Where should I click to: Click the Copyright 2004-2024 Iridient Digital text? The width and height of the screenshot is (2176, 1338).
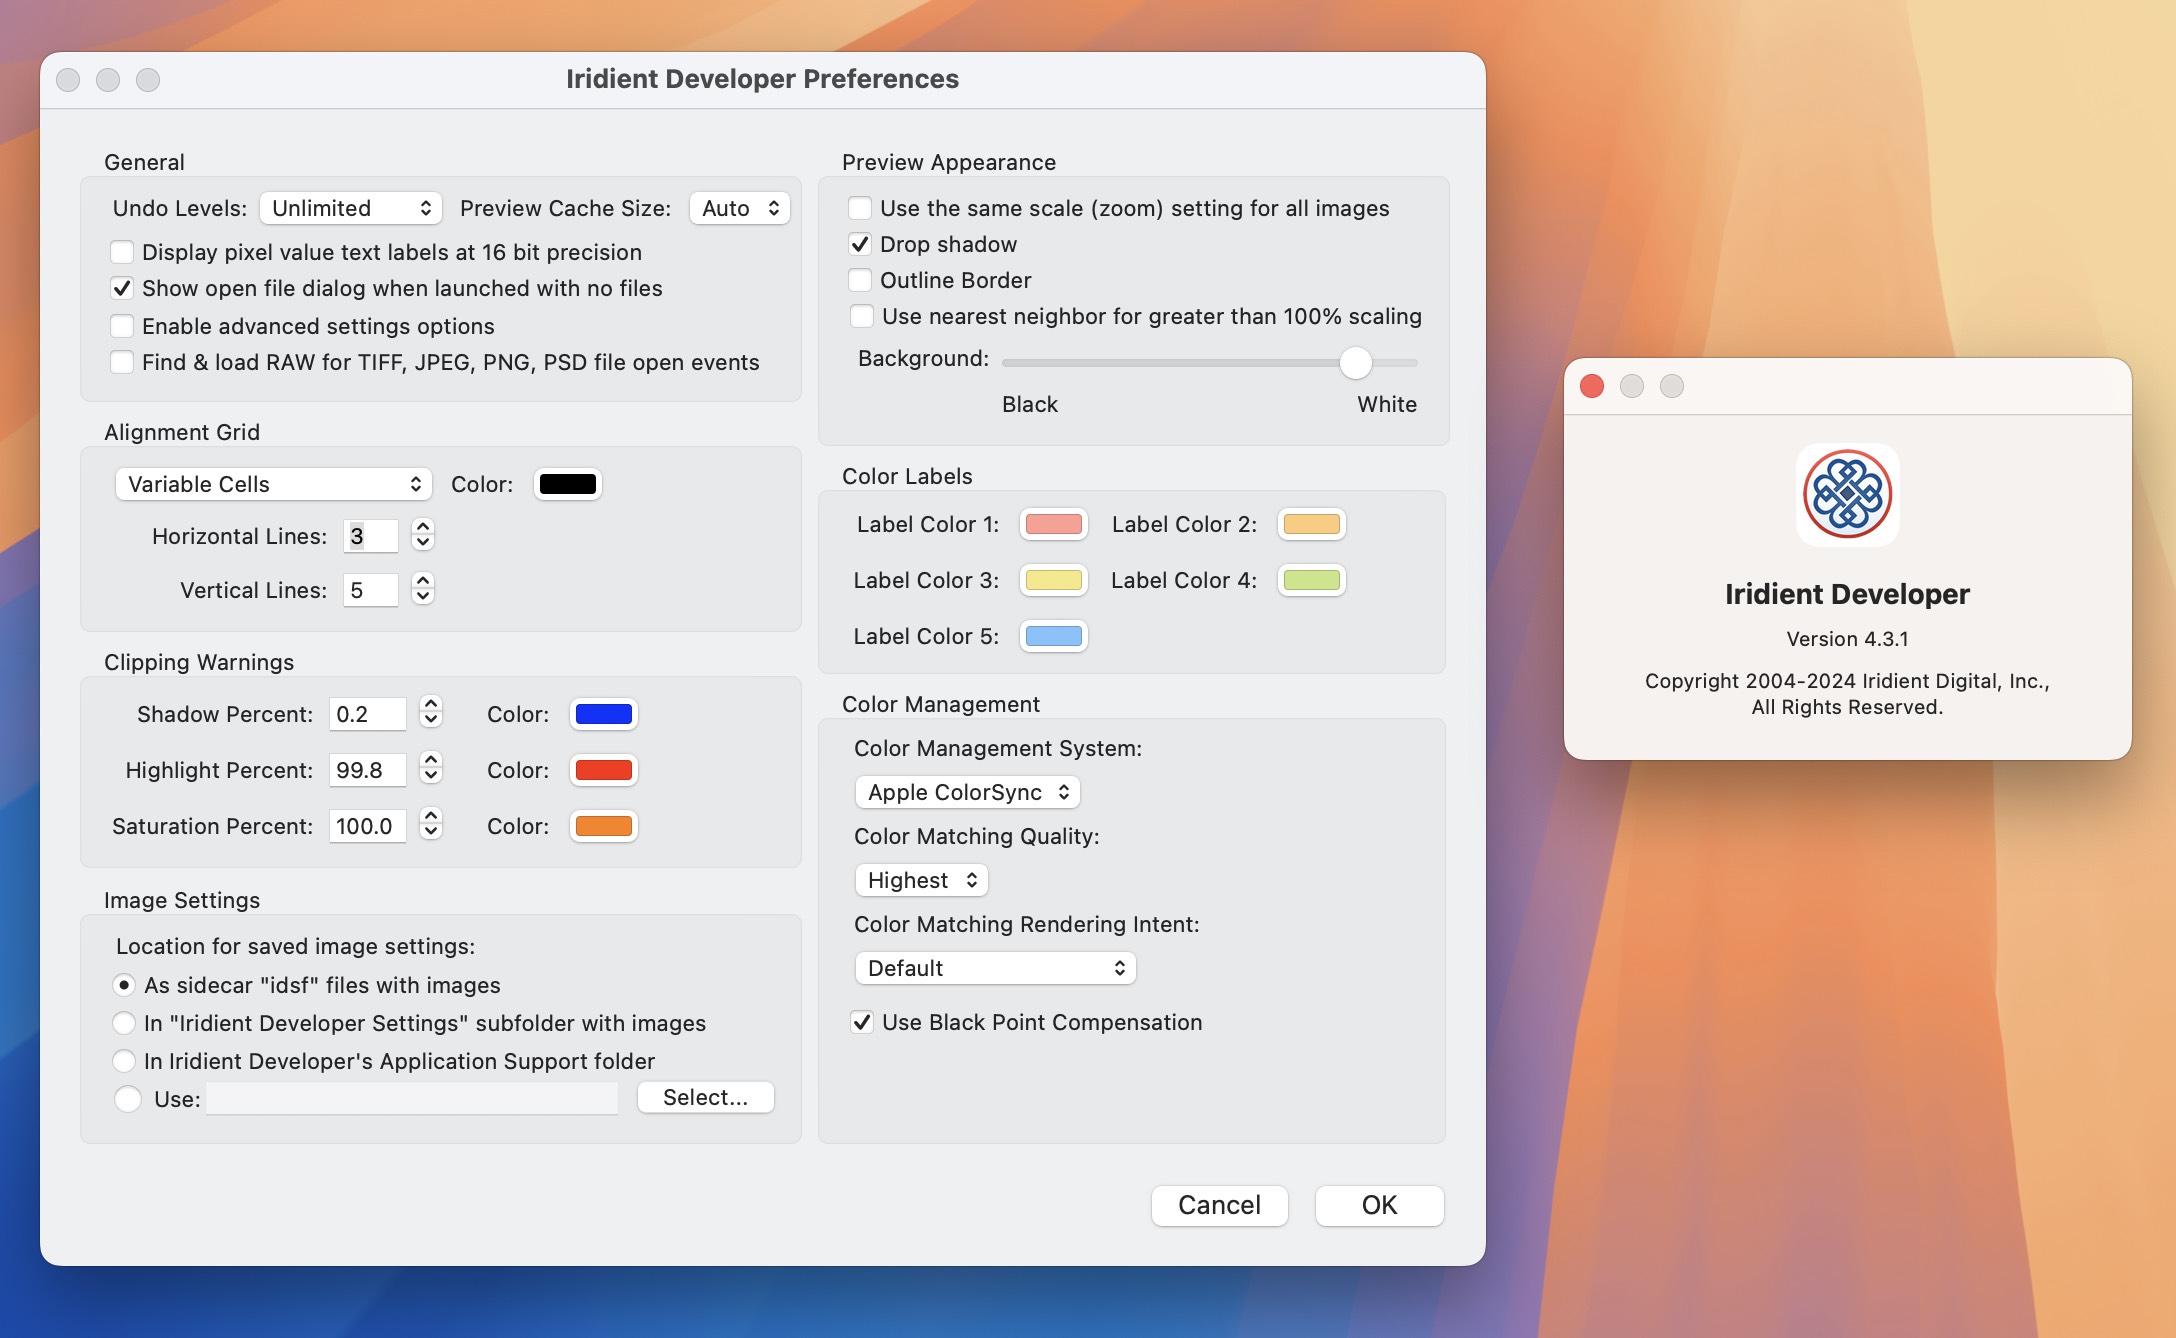[1848, 694]
